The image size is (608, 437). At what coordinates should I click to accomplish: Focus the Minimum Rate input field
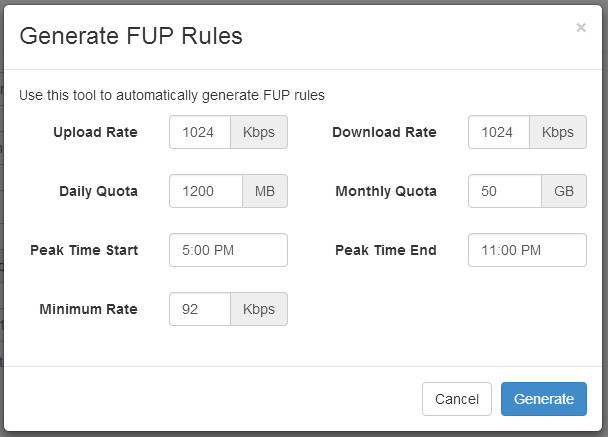pyautogui.click(x=200, y=309)
